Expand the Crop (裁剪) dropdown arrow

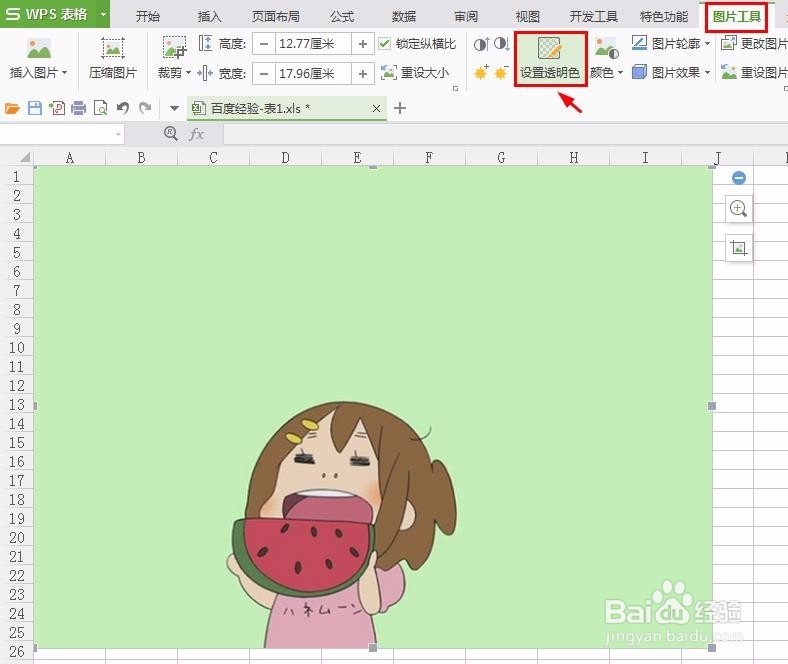[x=188, y=73]
